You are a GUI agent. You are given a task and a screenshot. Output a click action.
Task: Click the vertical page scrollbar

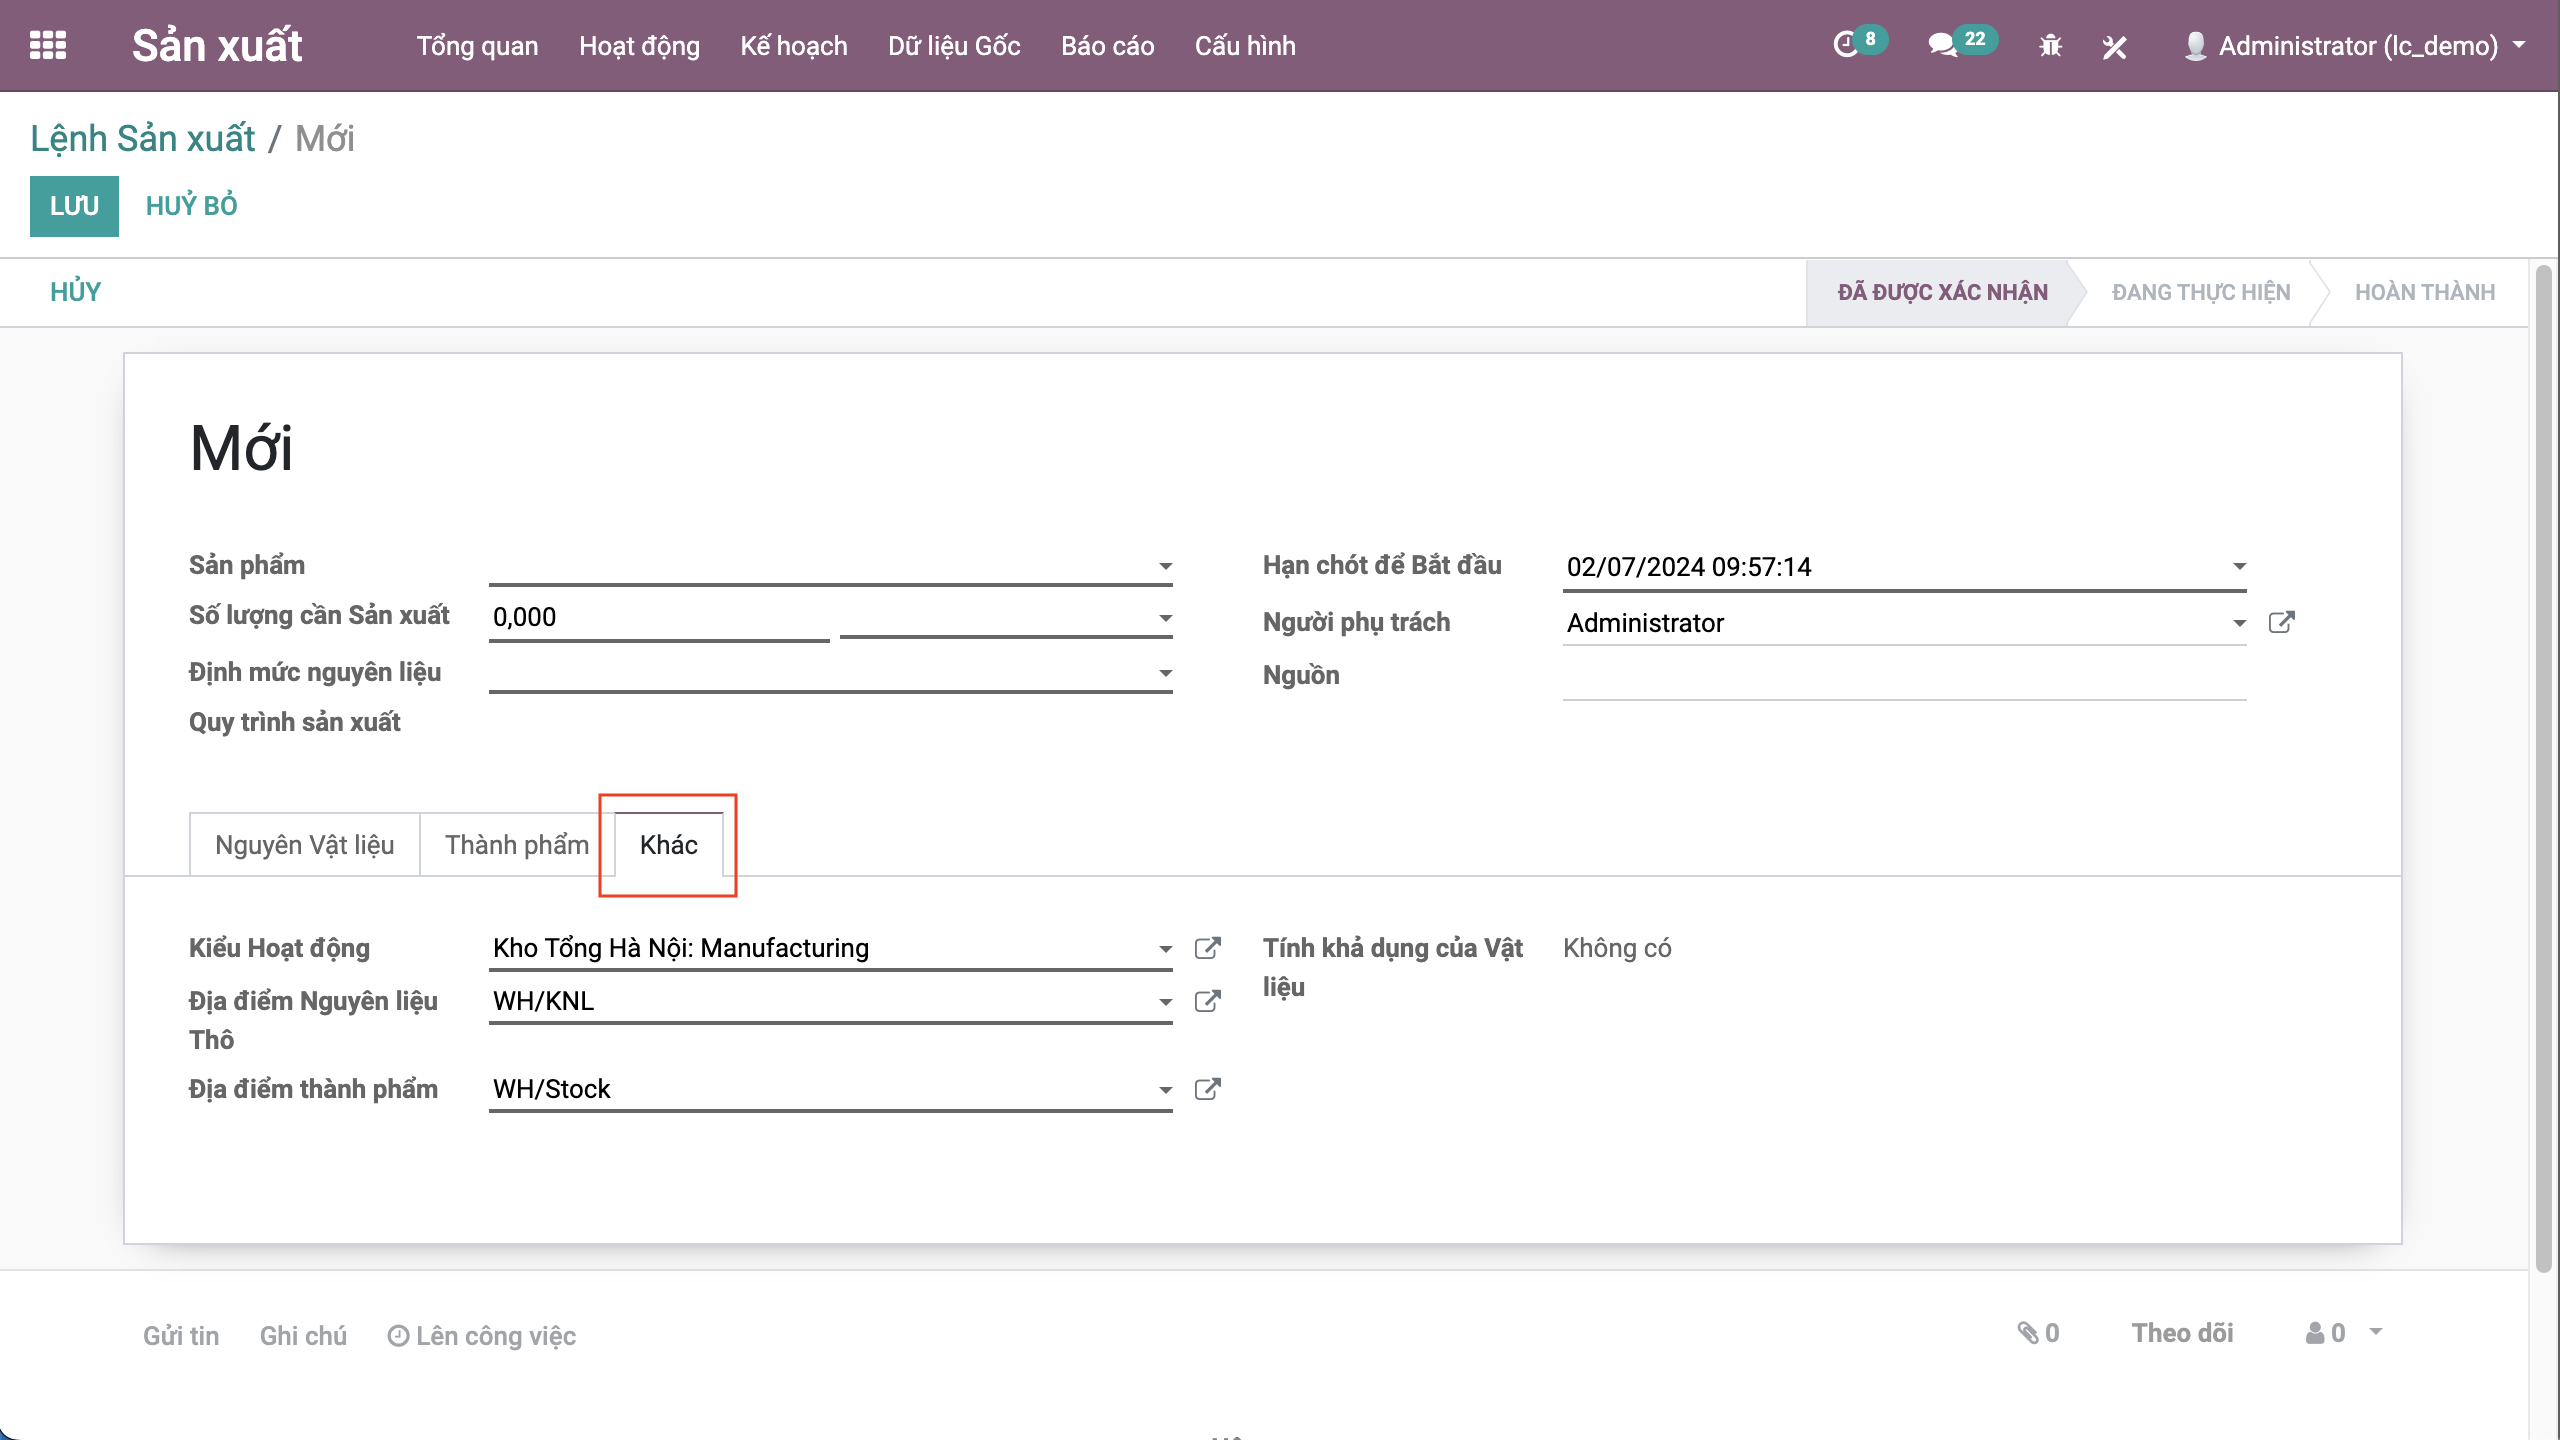pos(2544,760)
